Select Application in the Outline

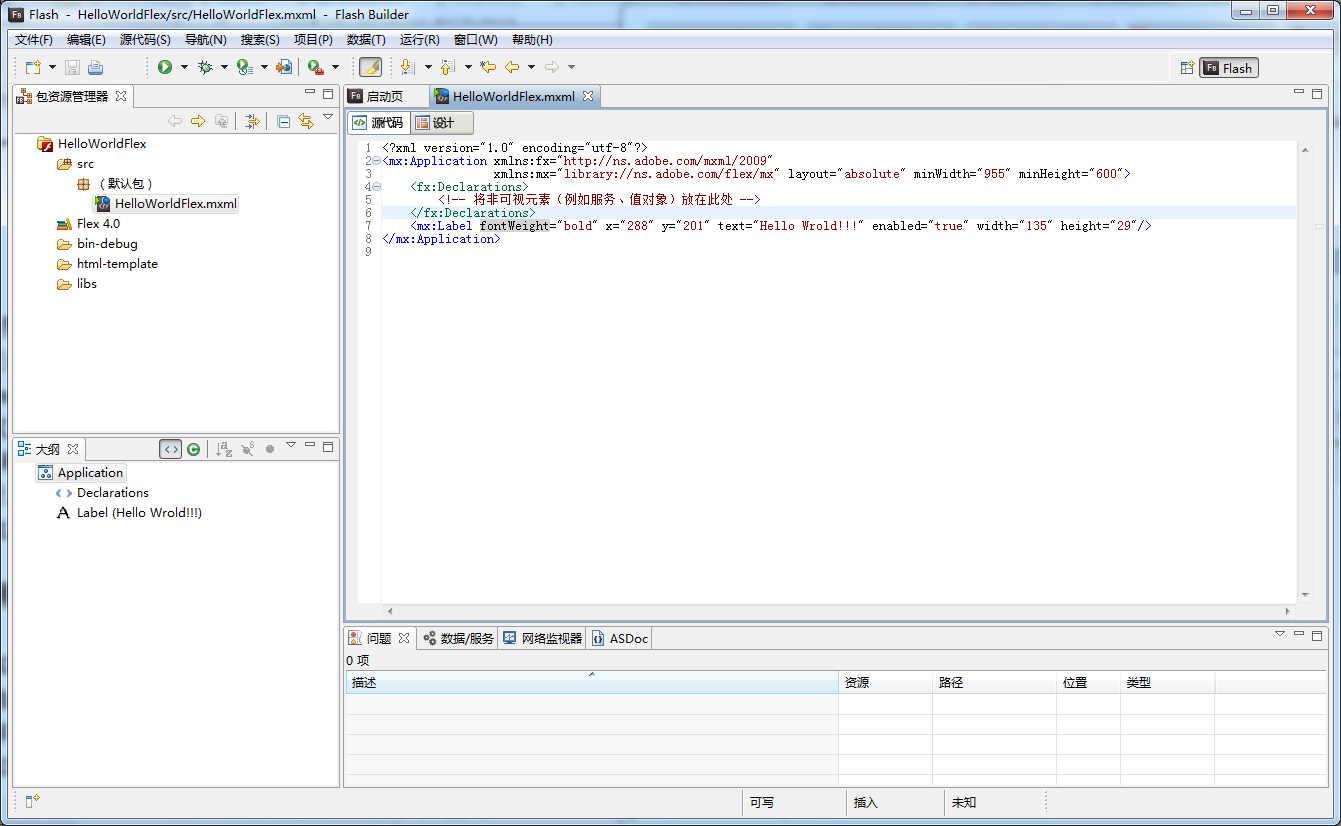(x=81, y=473)
